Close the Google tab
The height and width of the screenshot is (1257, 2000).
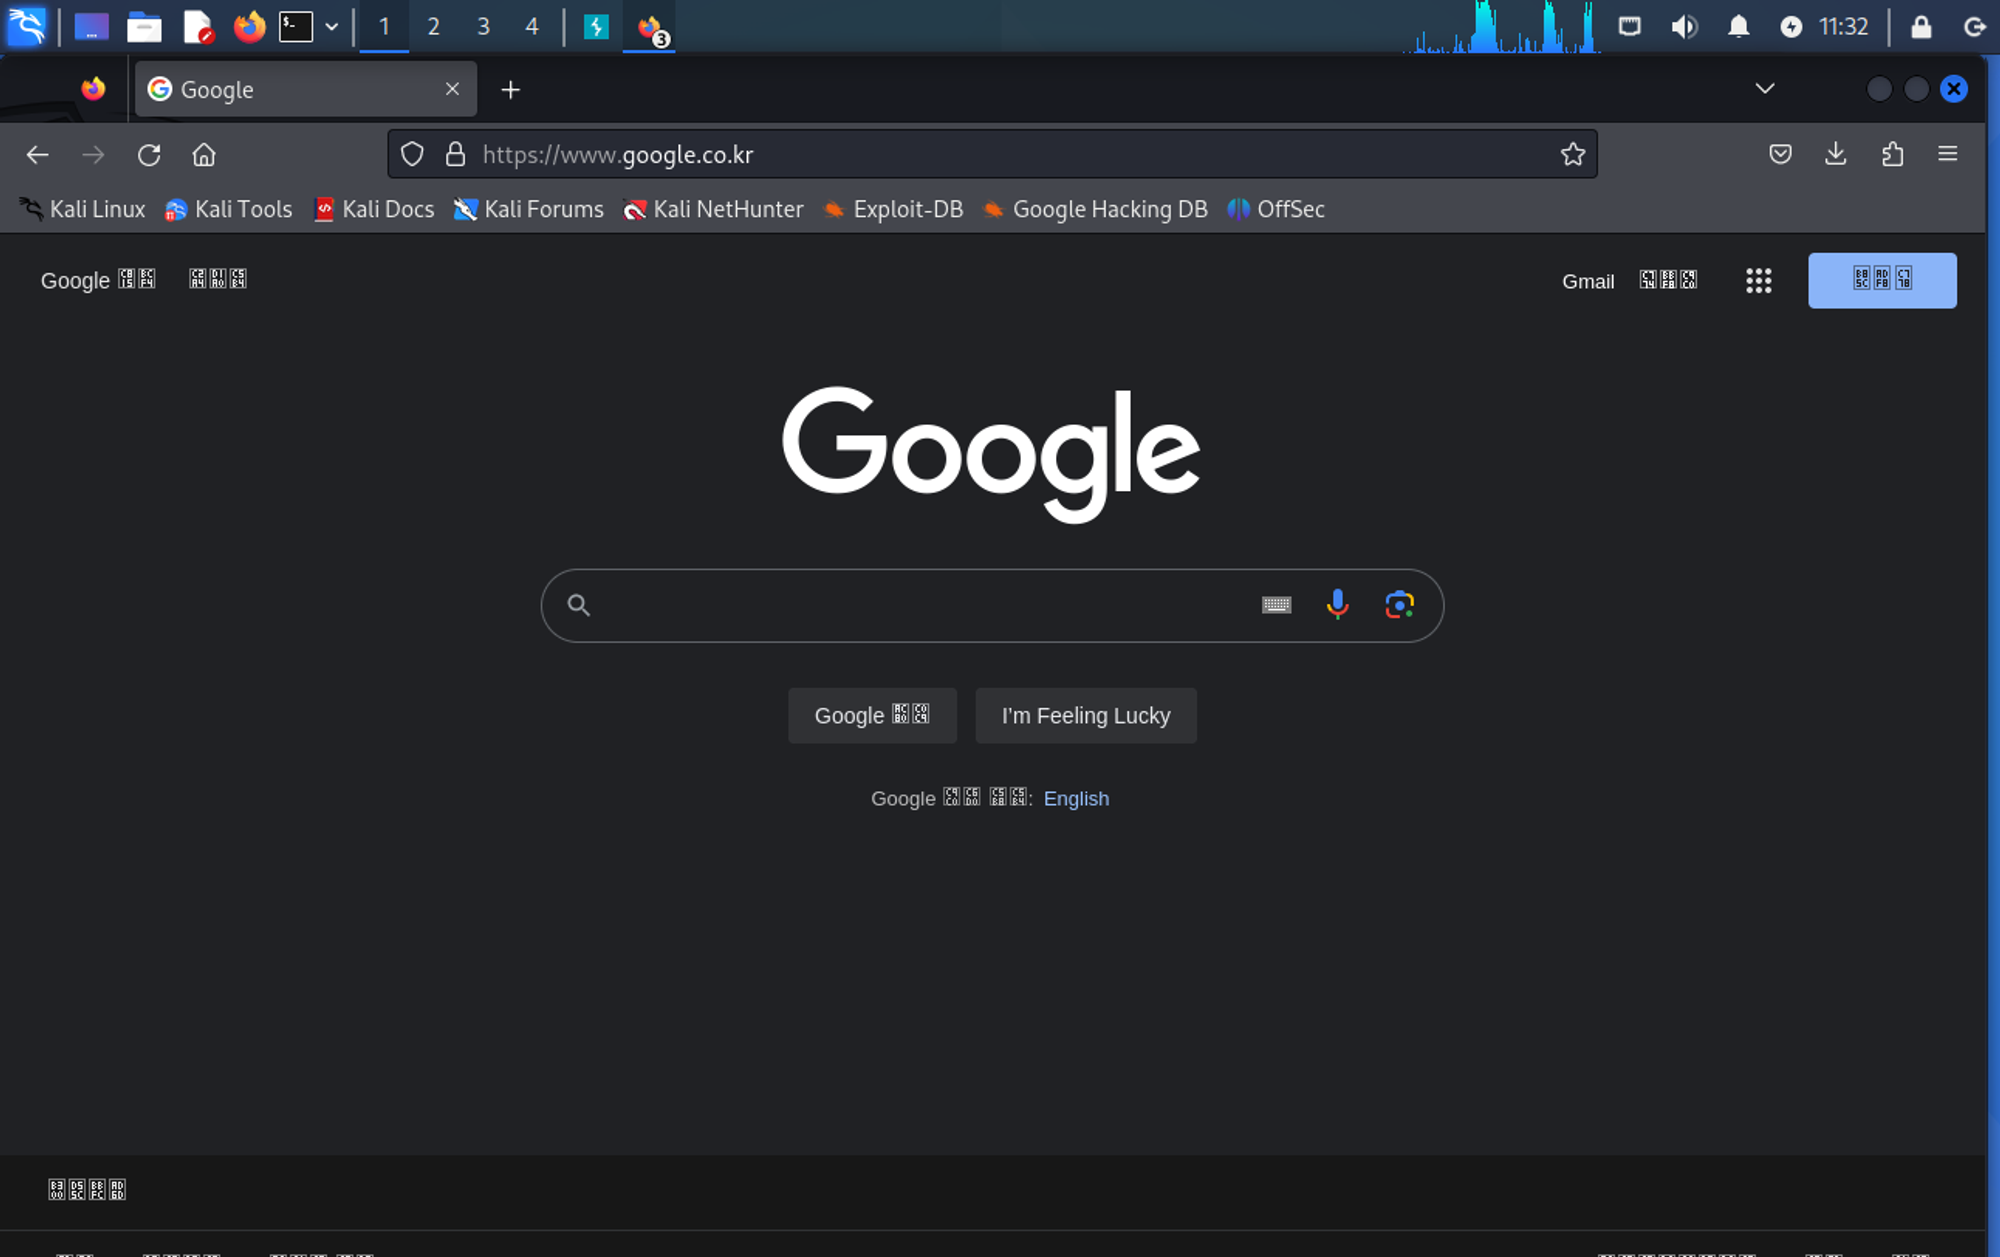pos(452,89)
